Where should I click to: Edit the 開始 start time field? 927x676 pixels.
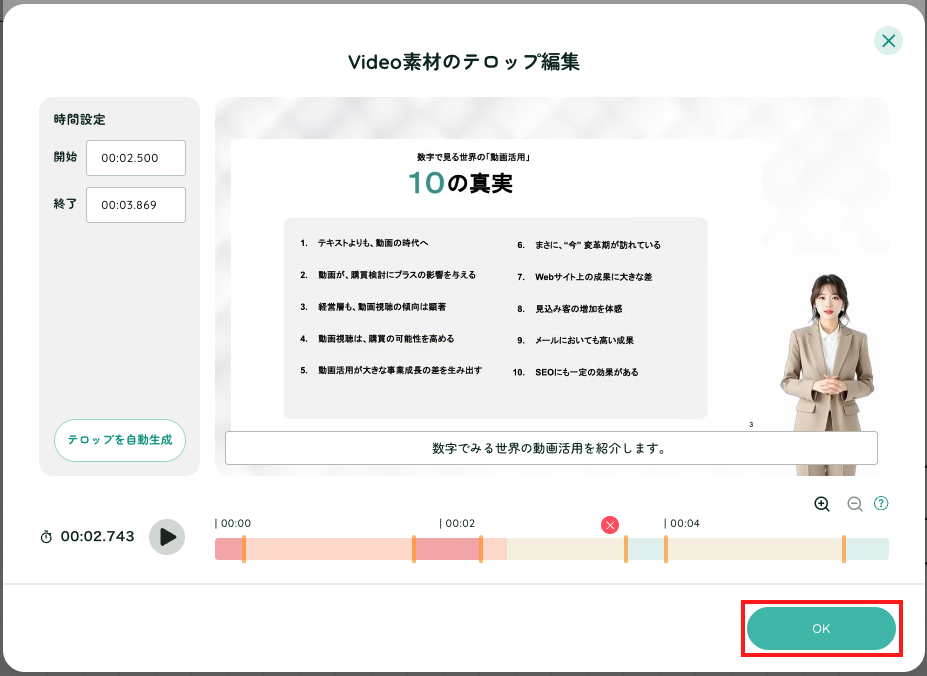pyautogui.click(x=136, y=158)
